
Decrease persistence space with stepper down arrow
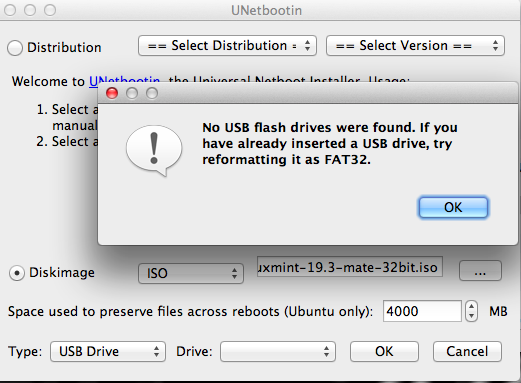471,316
